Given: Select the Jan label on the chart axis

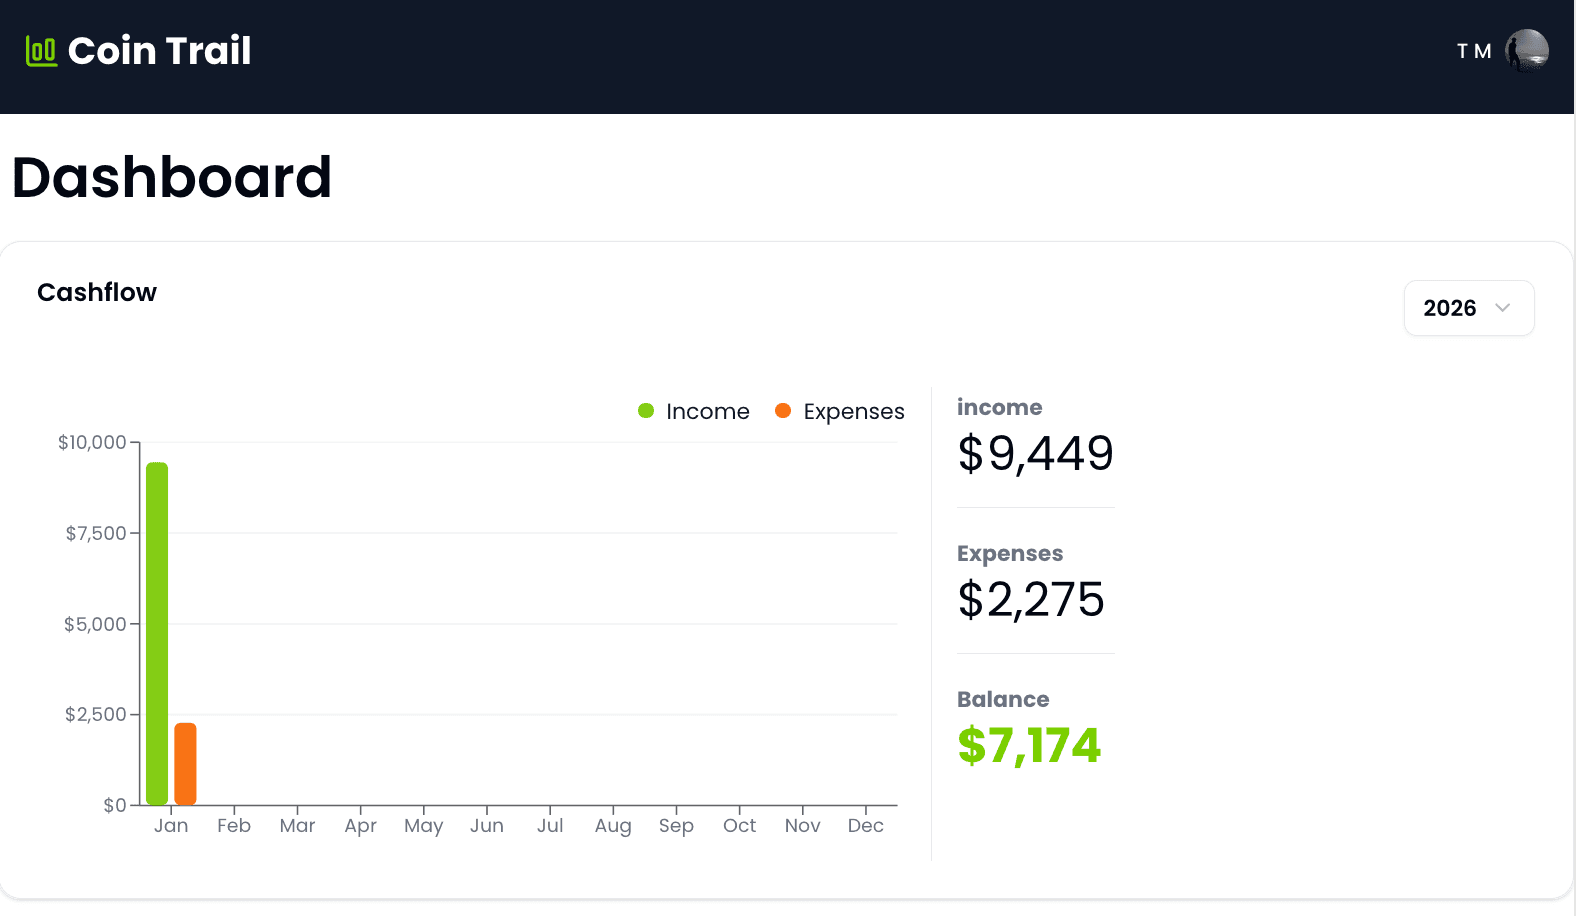Looking at the screenshot, I should click(171, 826).
